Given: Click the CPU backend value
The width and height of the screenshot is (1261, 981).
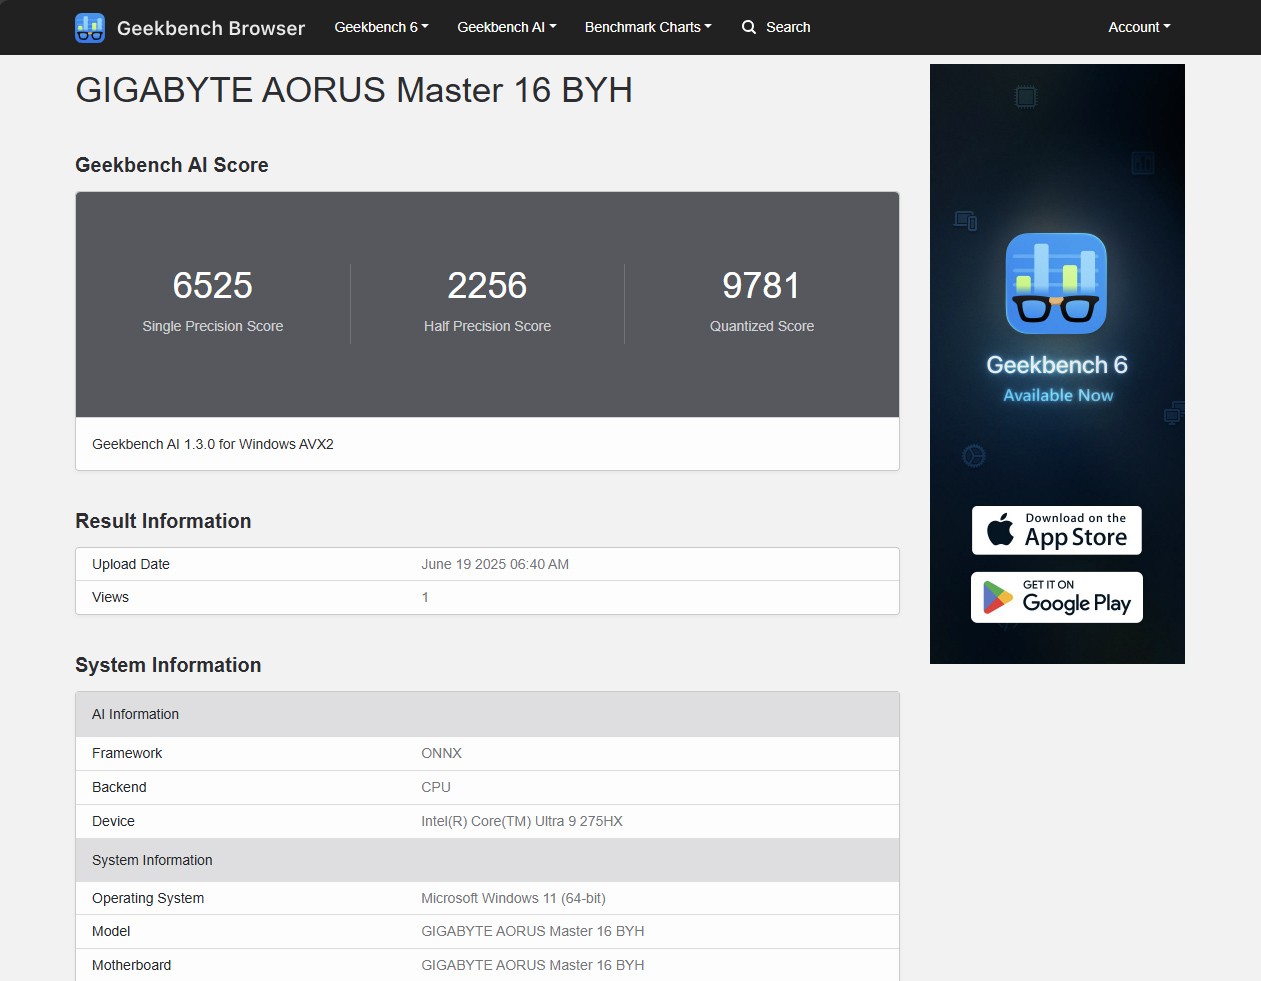Looking at the screenshot, I should tap(436, 787).
